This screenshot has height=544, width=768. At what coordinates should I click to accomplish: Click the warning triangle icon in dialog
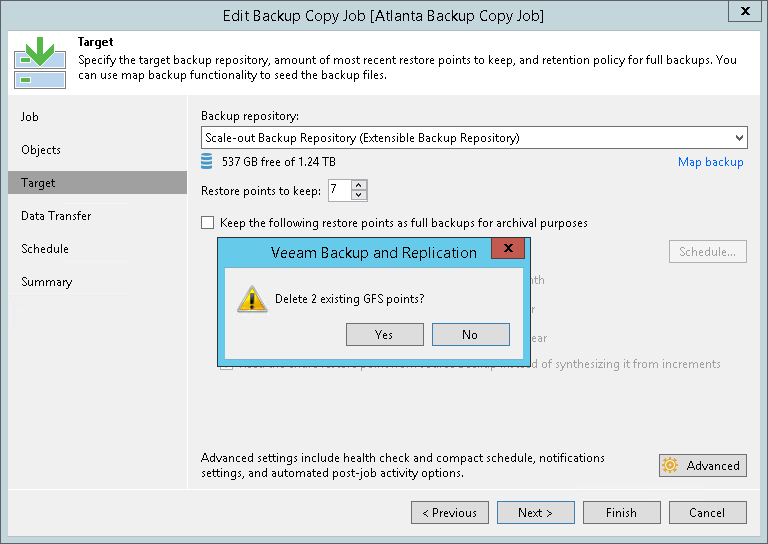[250, 298]
